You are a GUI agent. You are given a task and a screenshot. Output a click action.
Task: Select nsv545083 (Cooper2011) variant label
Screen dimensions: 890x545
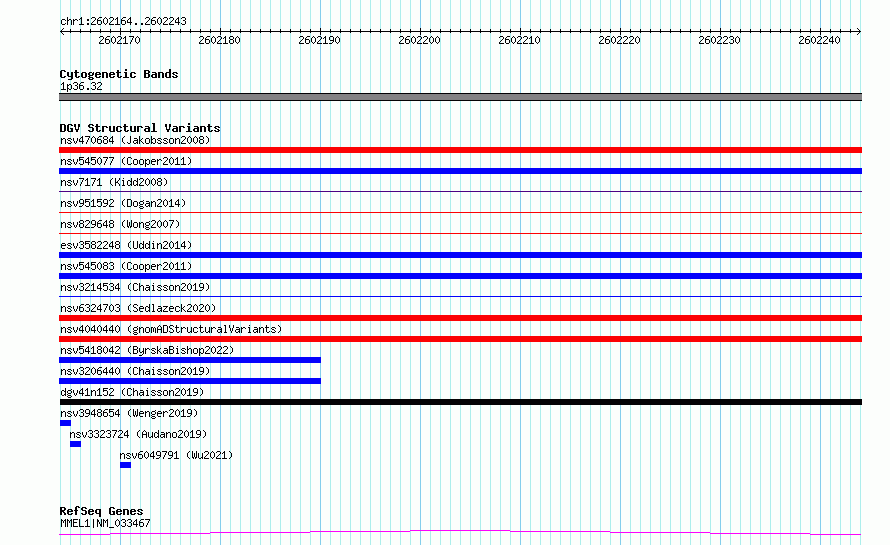126,266
